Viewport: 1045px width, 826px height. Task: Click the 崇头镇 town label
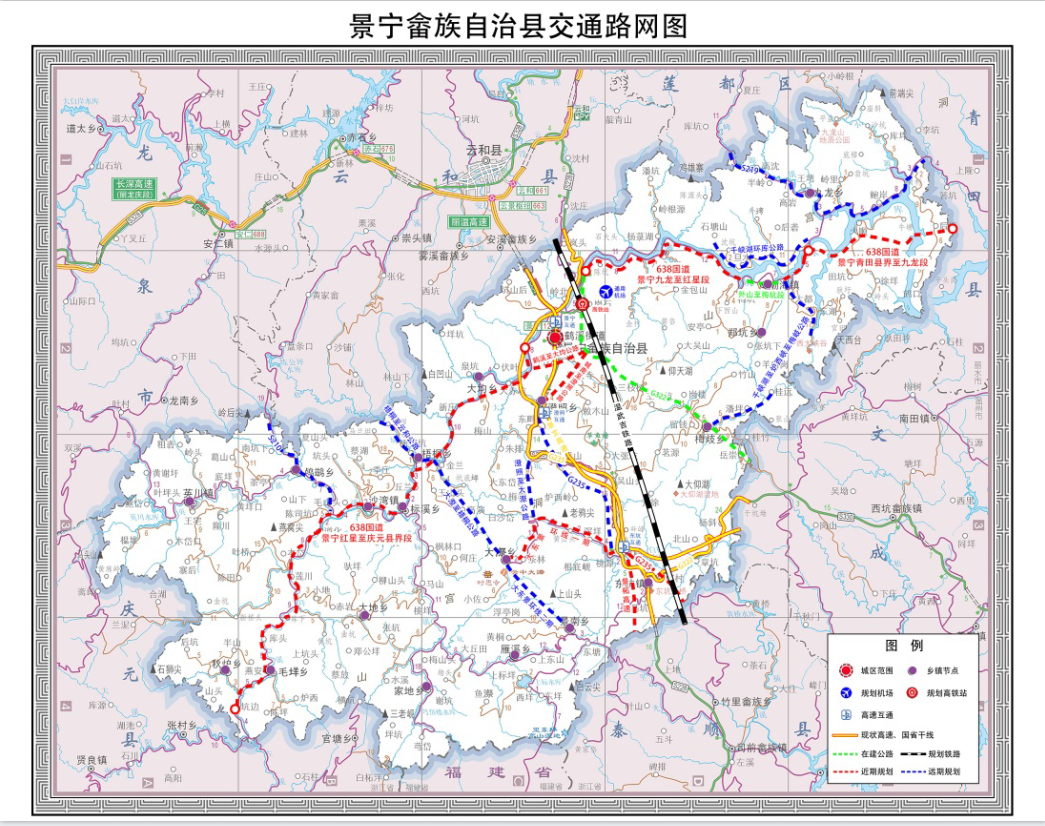click(417, 238)
